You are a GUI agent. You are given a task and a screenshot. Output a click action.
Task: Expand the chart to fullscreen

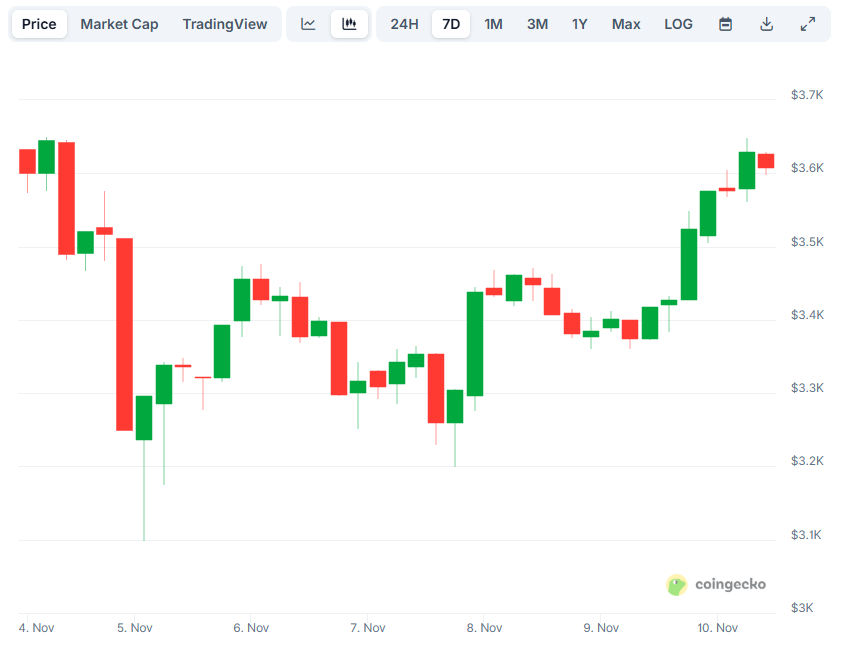click(808, 23)
